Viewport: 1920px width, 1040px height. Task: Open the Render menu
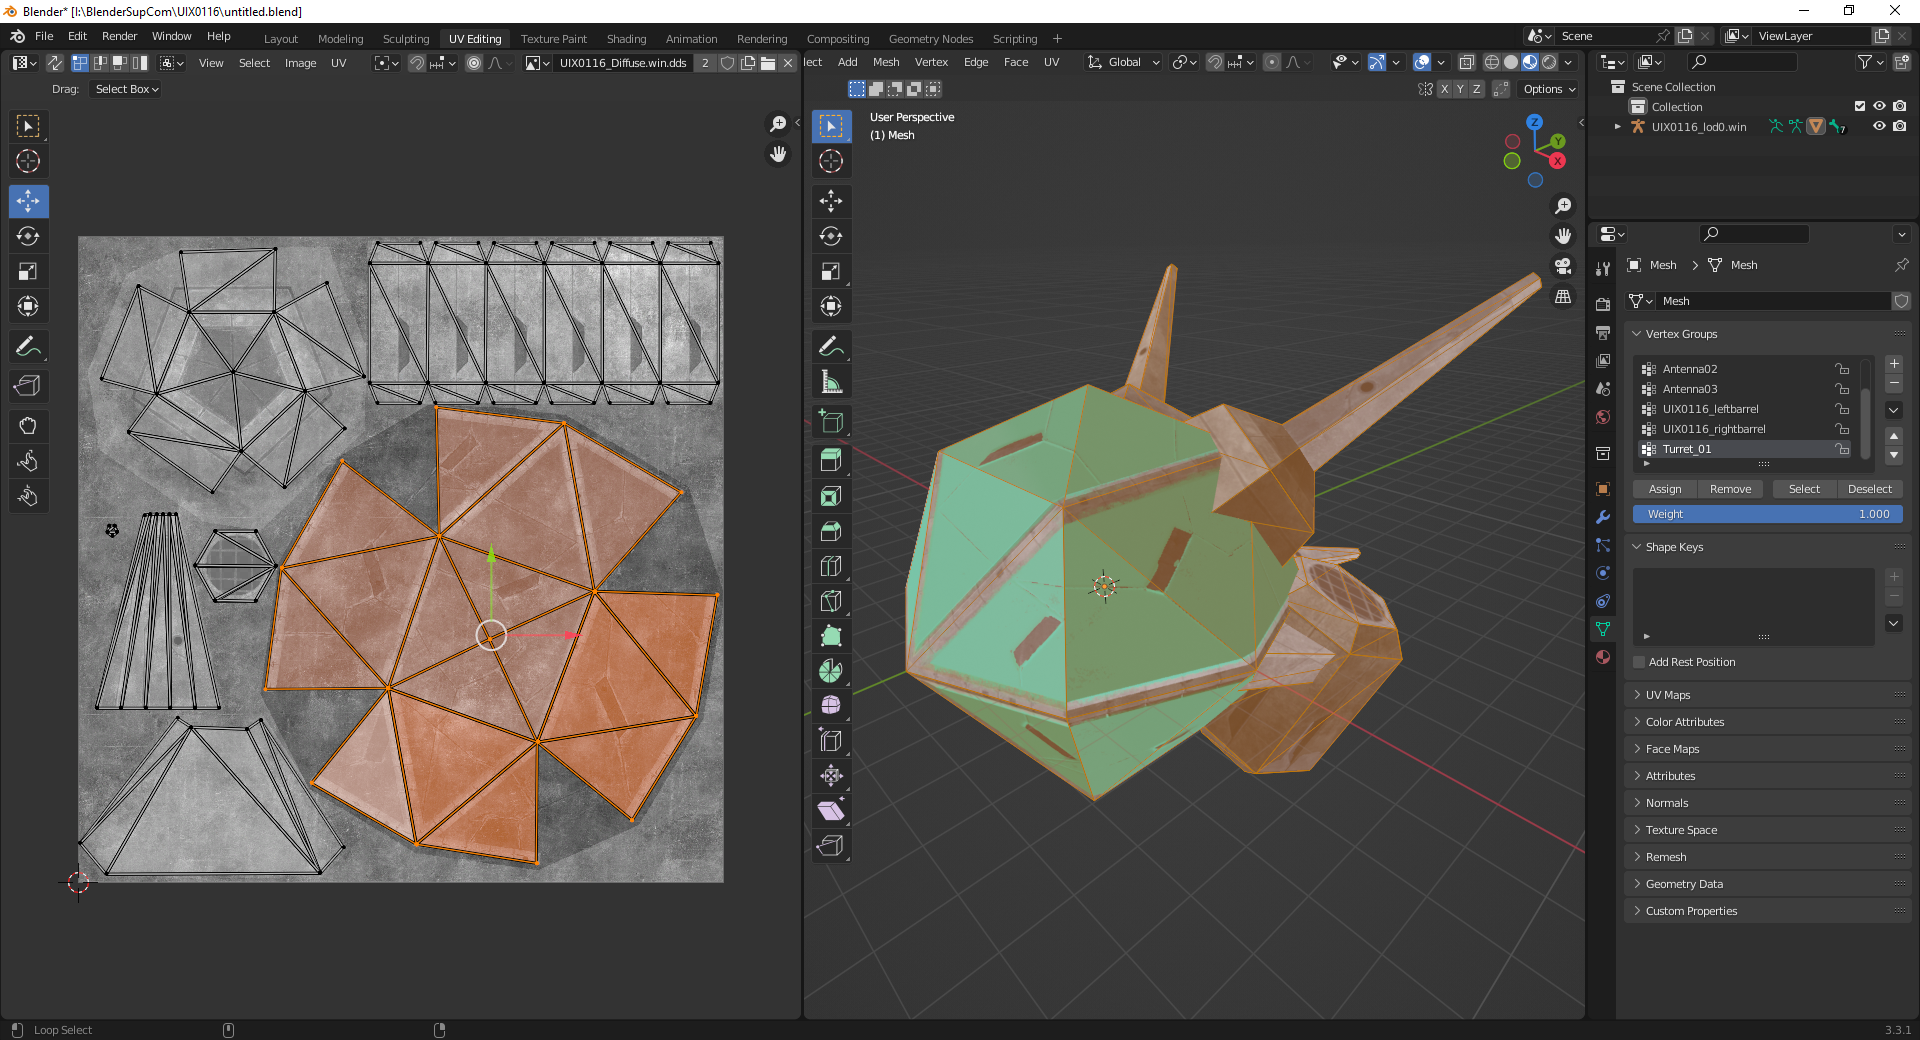click(119, 36)
